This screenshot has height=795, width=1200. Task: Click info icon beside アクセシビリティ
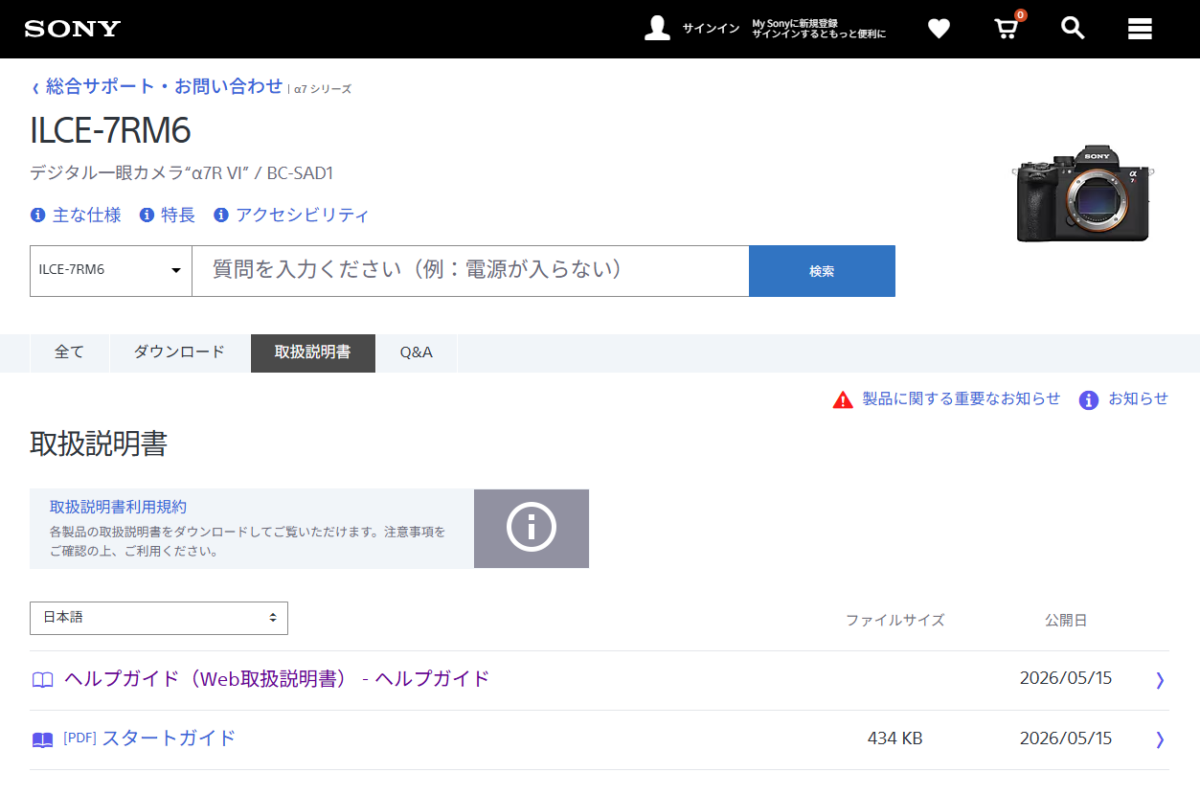pyautogui.click(x=221, y=214)
